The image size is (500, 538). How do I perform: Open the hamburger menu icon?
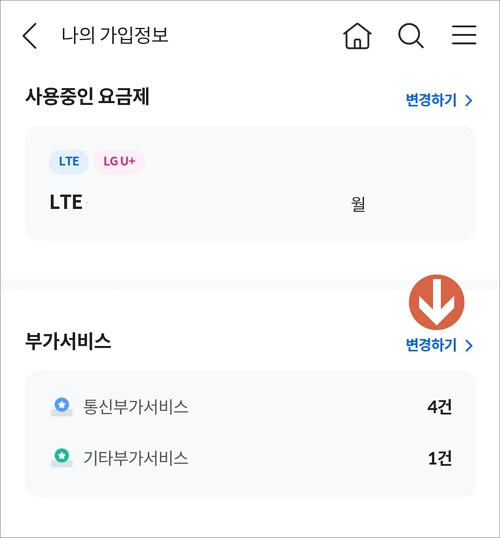point(464,35)
